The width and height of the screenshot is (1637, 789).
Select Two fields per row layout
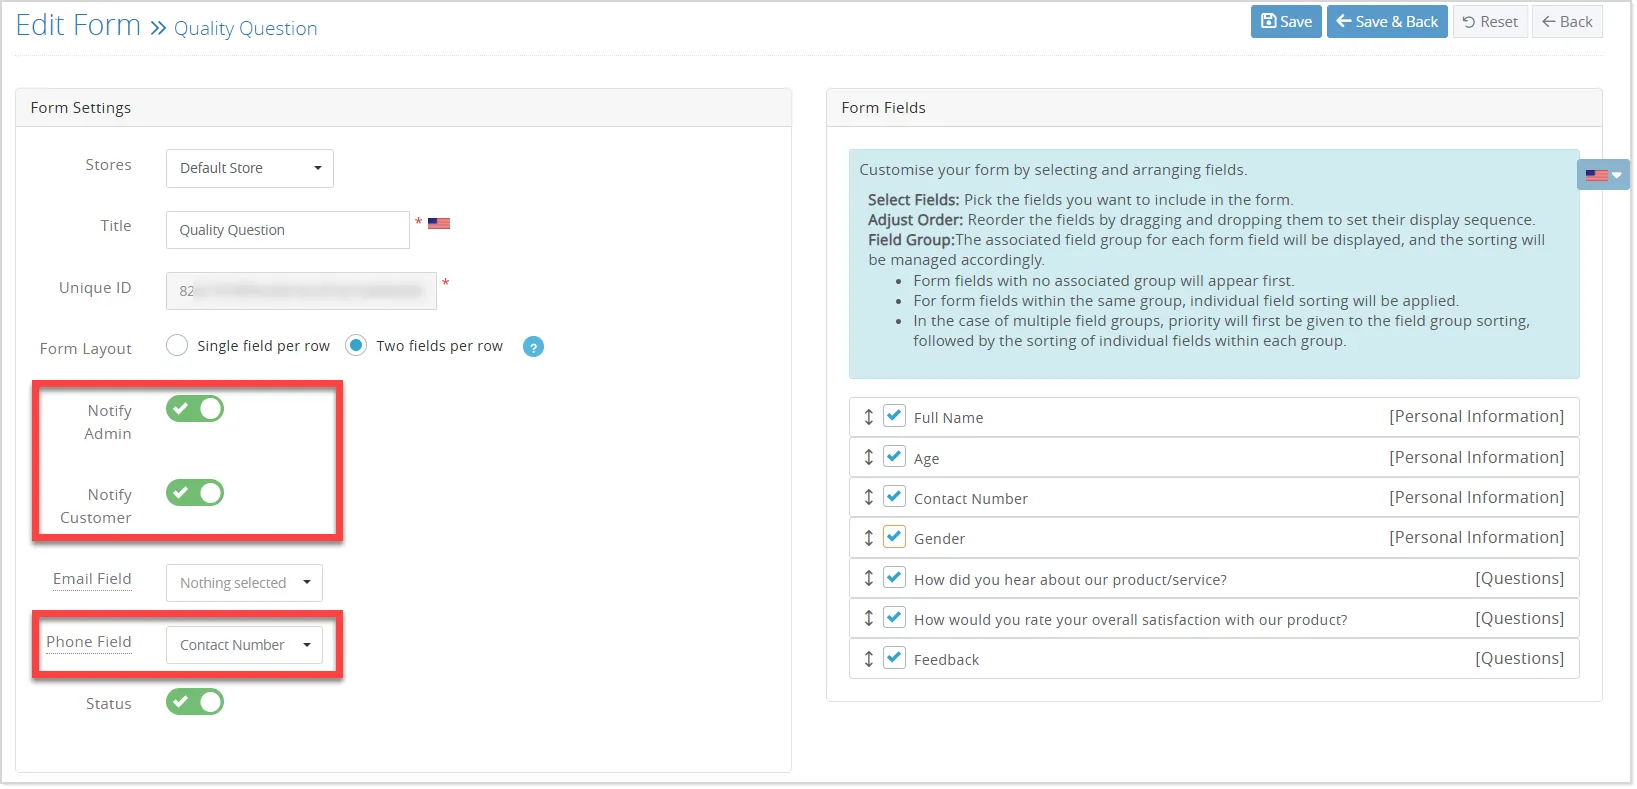[356, 346]
